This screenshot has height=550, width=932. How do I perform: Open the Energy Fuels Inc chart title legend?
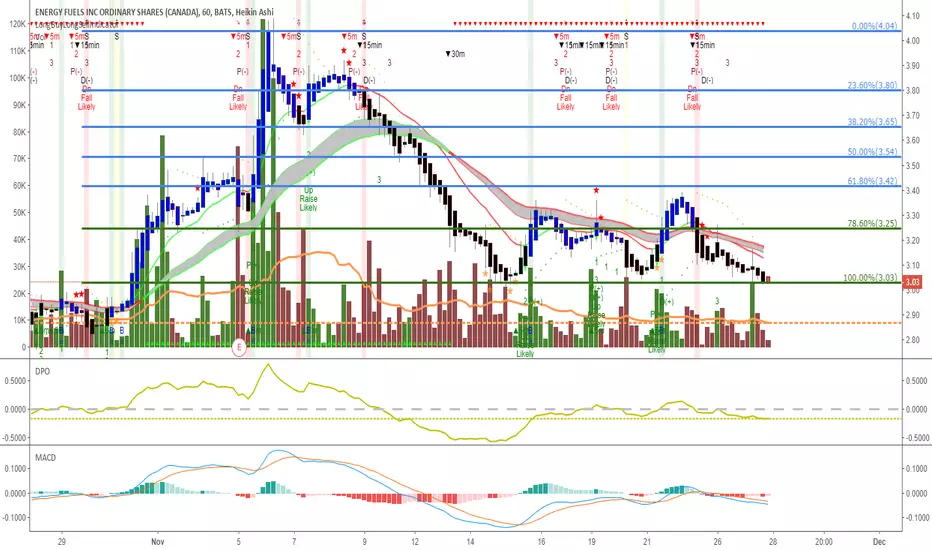click(x=154, y=12)
